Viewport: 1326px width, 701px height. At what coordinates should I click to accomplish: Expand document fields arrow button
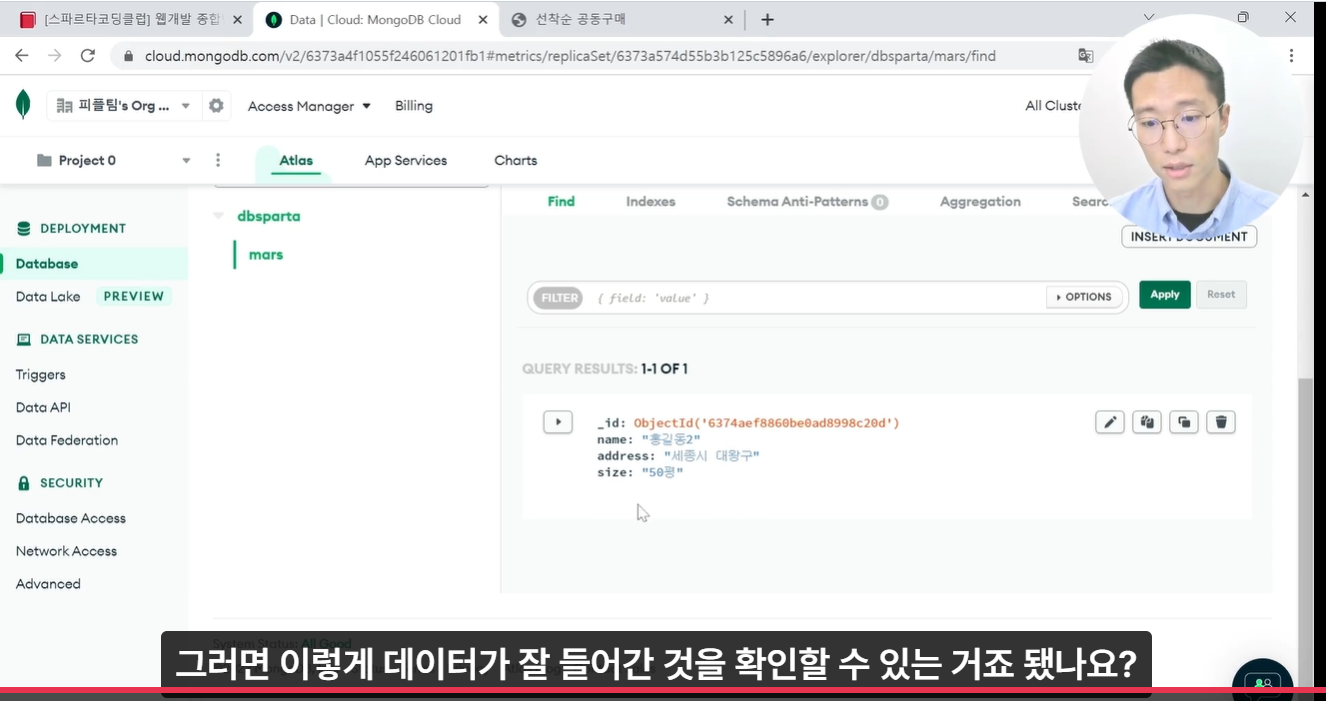pos(558,422)
